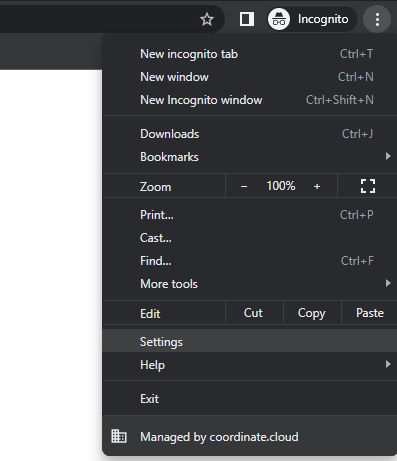Click the 100% zoom level value
Image resolution: width=397 pixels, height=461 pixels.
coord(281,186)
